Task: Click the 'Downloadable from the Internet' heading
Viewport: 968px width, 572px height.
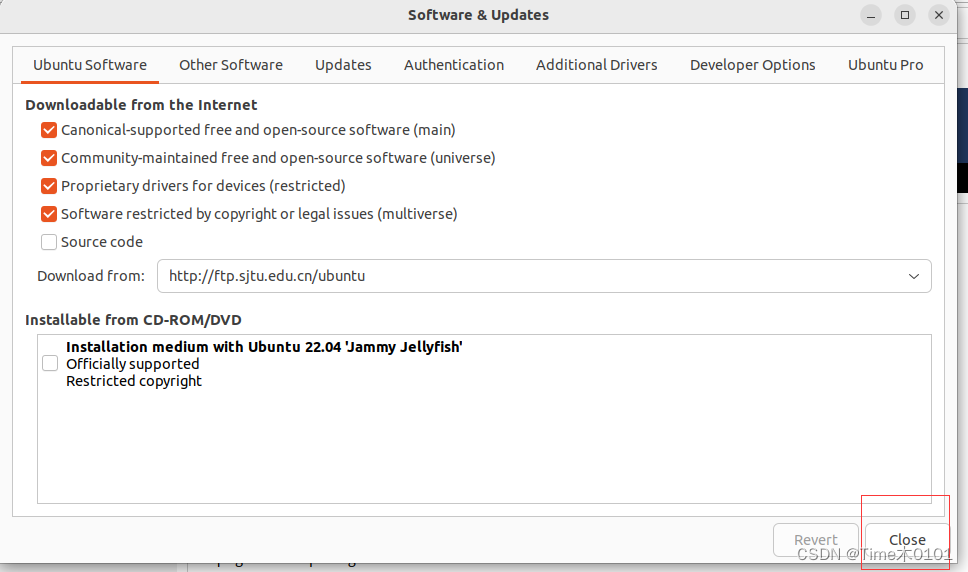Action: 141,105
